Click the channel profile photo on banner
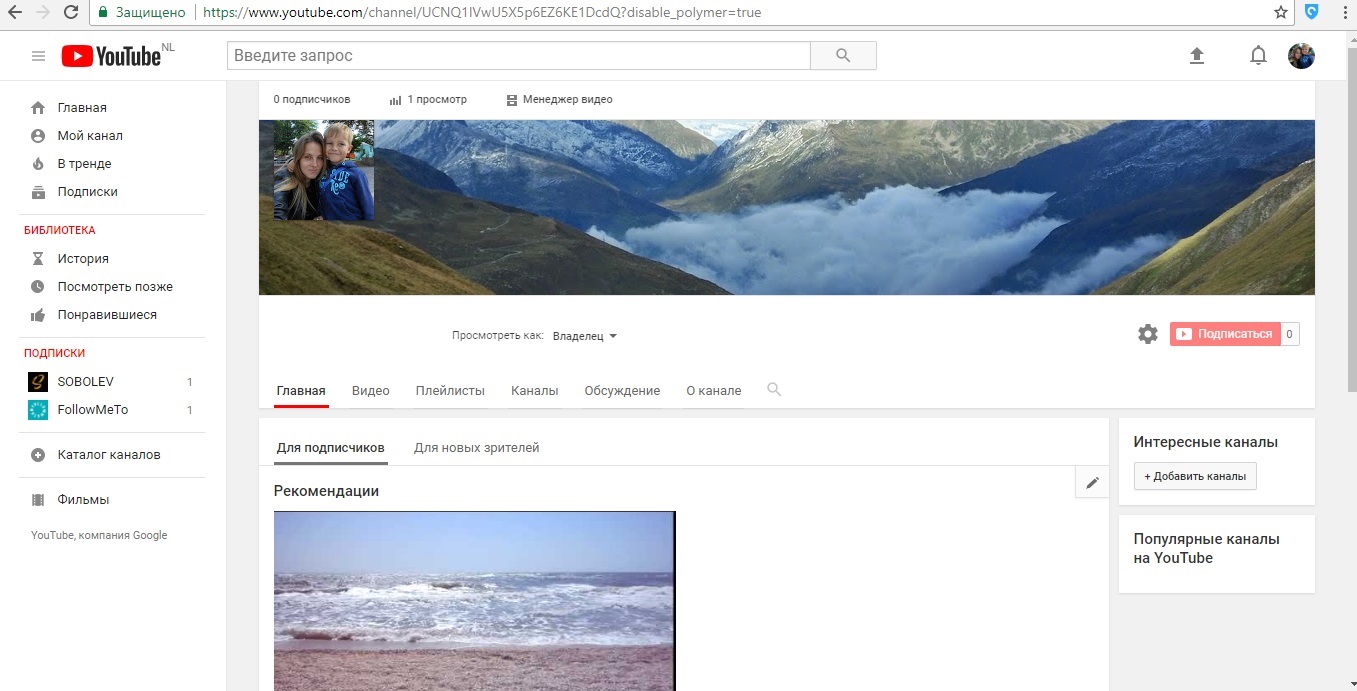This screenshot has height=691, width=1357. pyautogui.click(x=324, y=170)
